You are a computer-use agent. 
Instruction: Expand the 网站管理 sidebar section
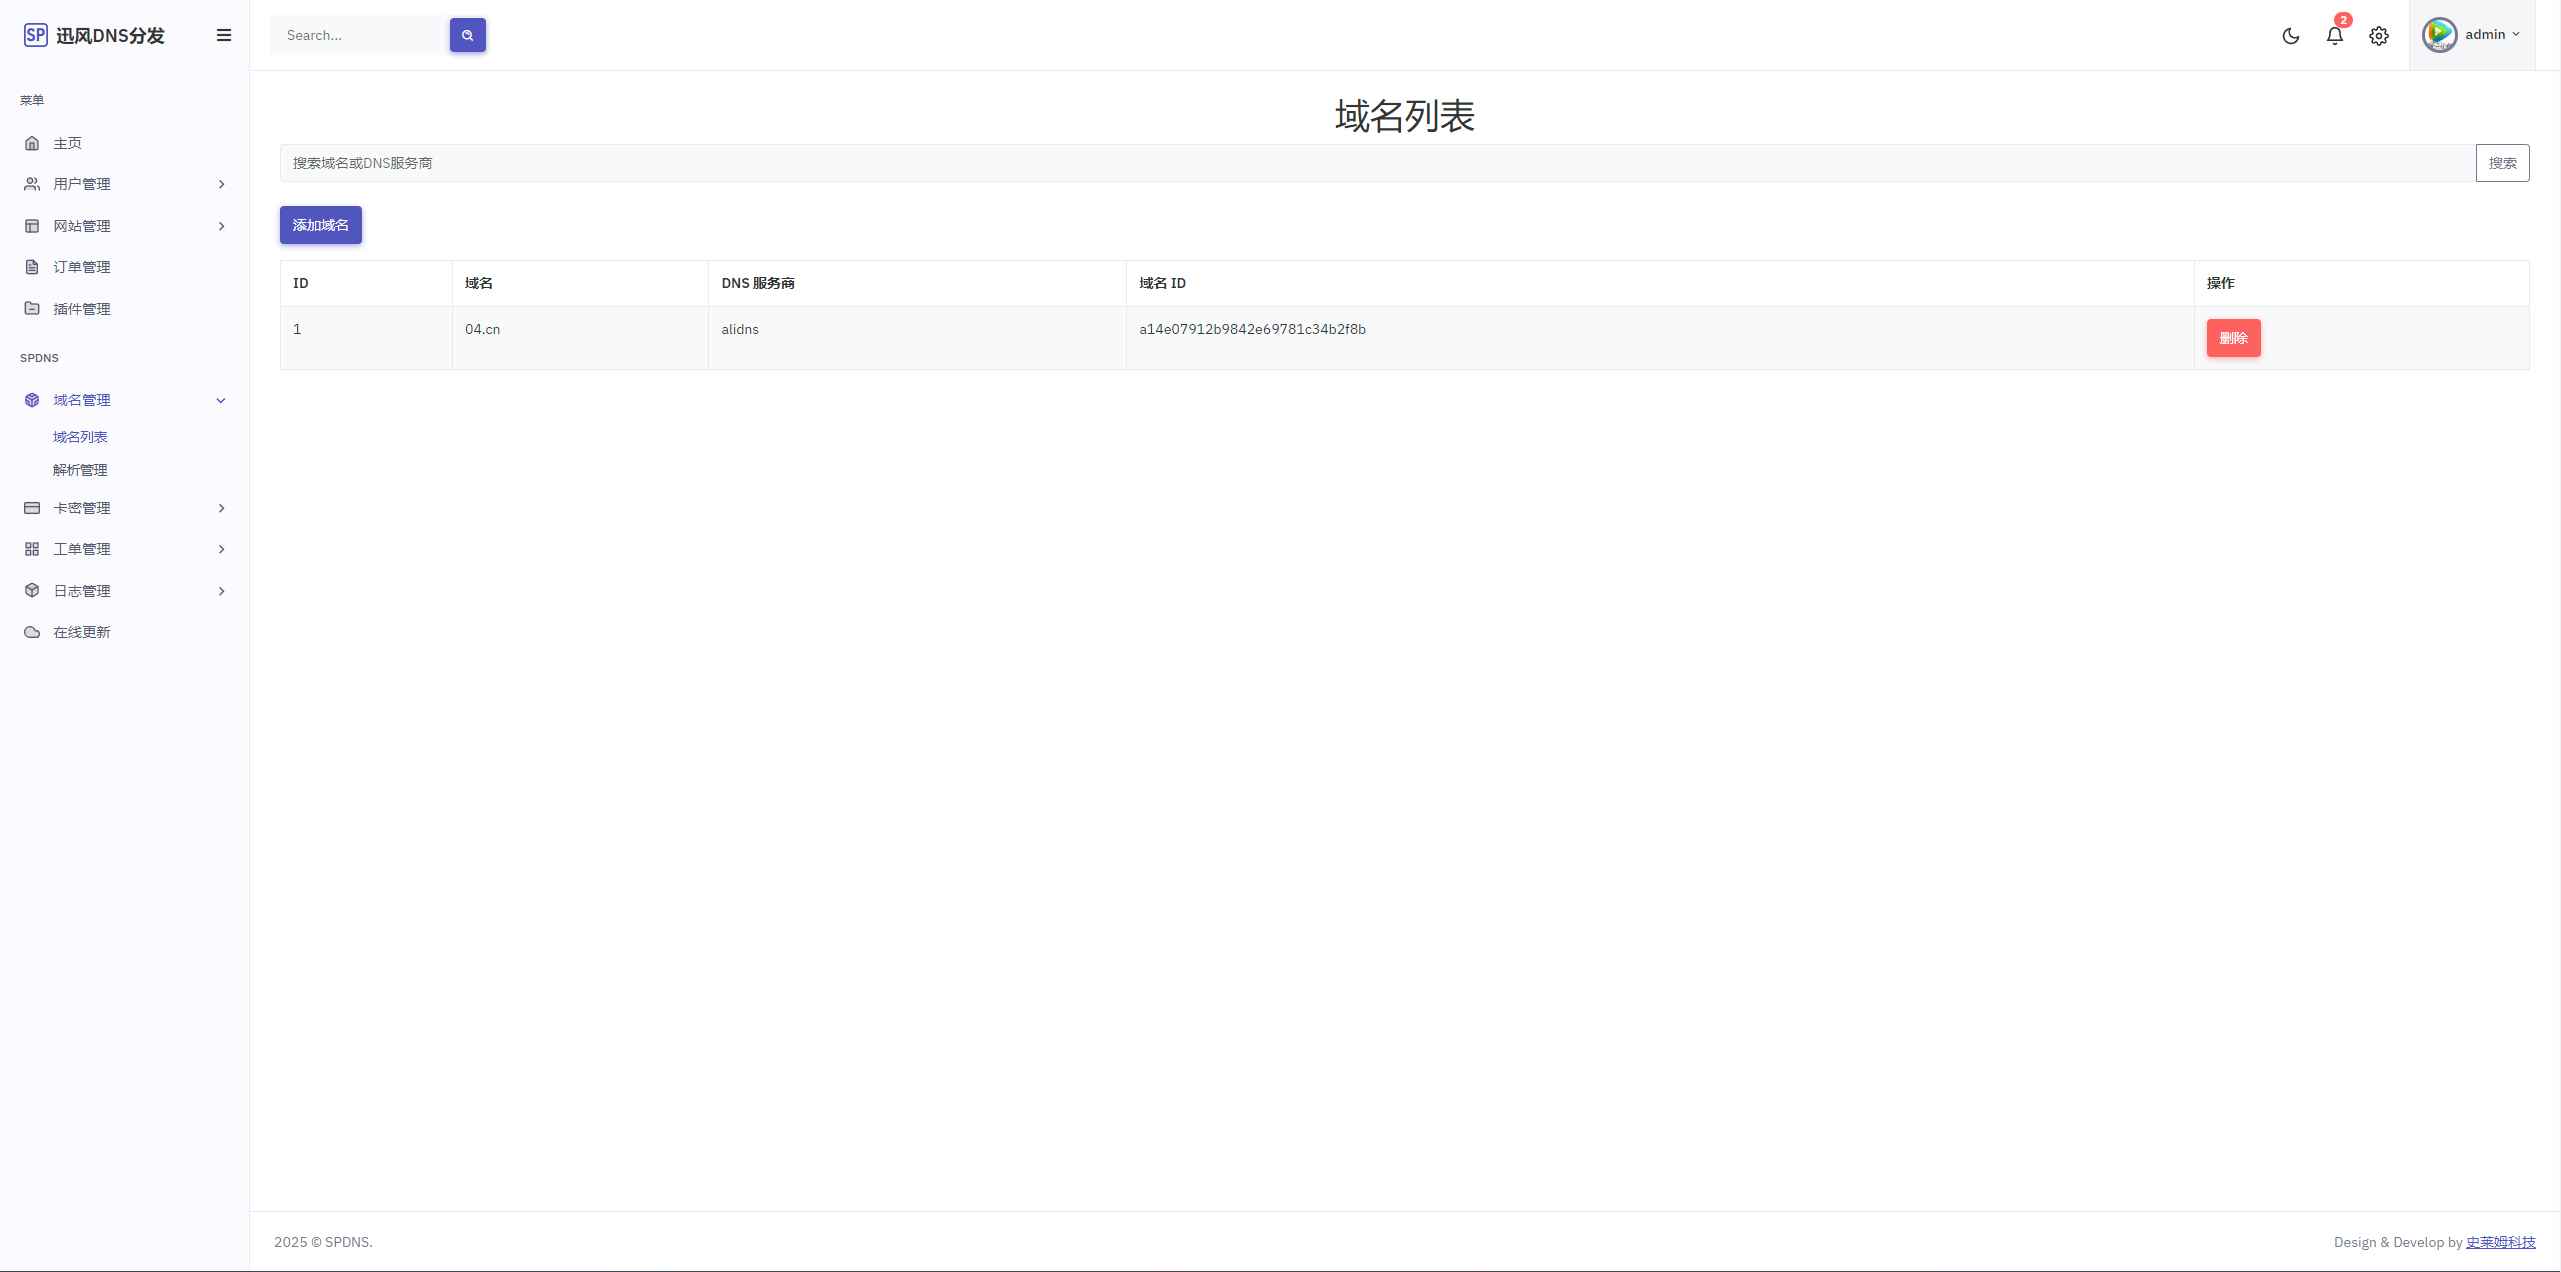click(122, 225)
